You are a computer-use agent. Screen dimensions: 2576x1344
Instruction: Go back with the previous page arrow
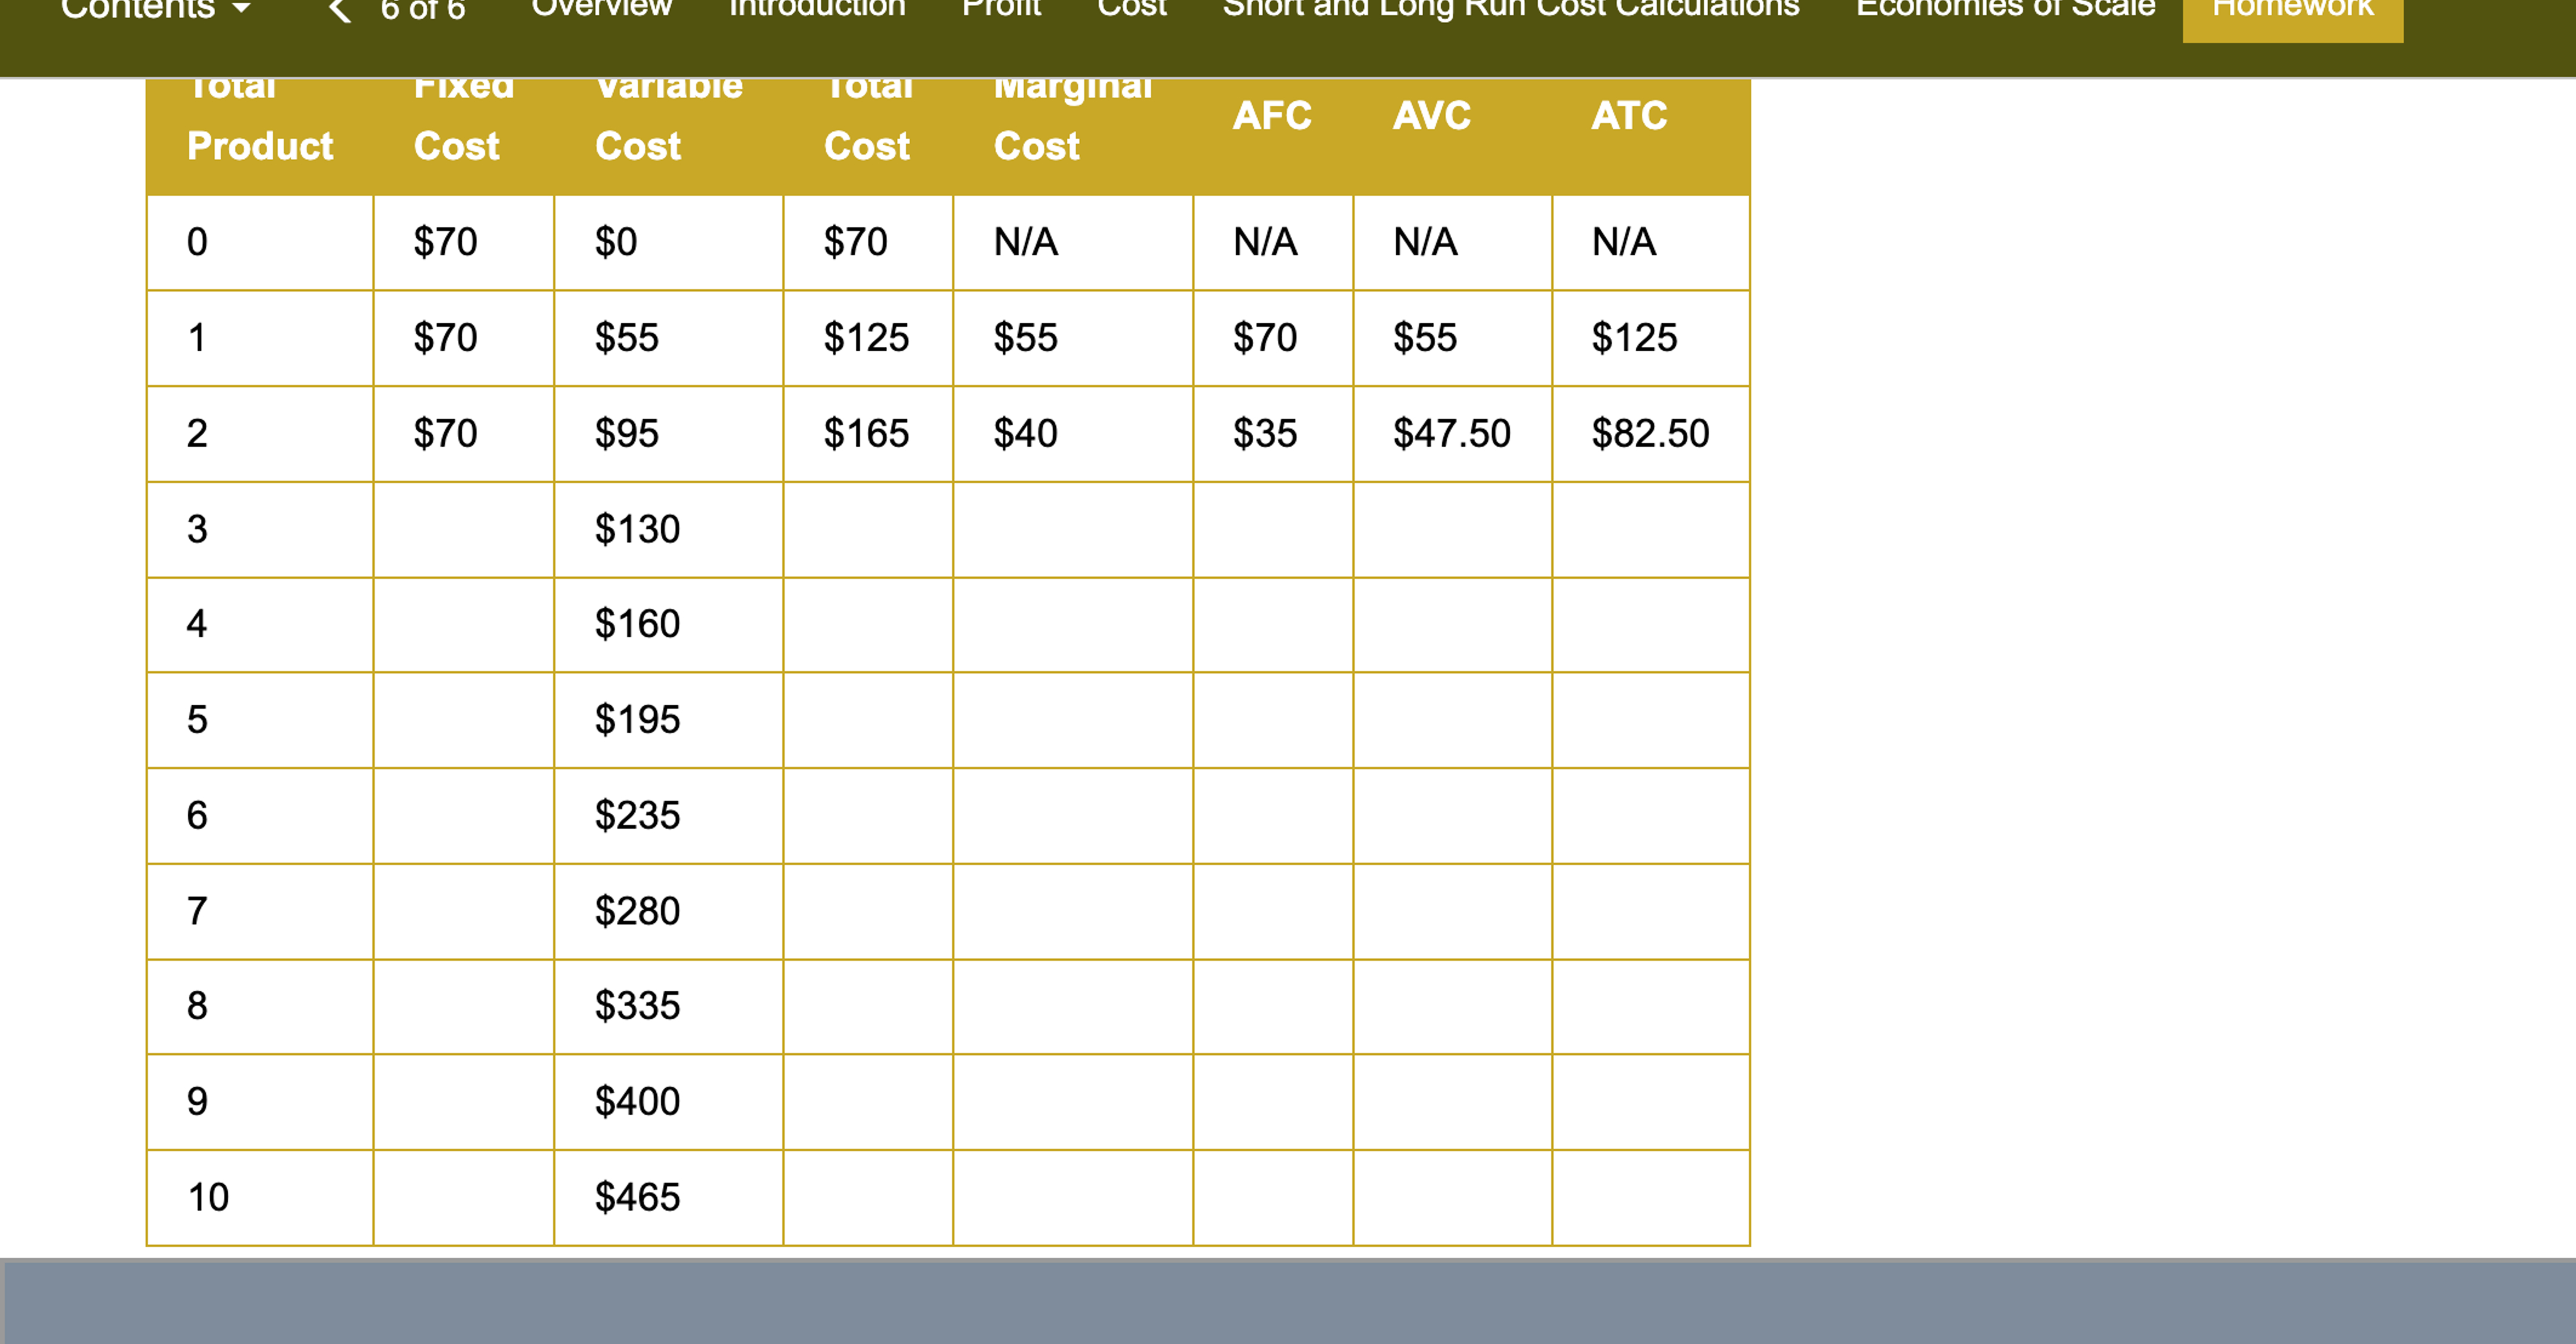(x=340, y=10)
